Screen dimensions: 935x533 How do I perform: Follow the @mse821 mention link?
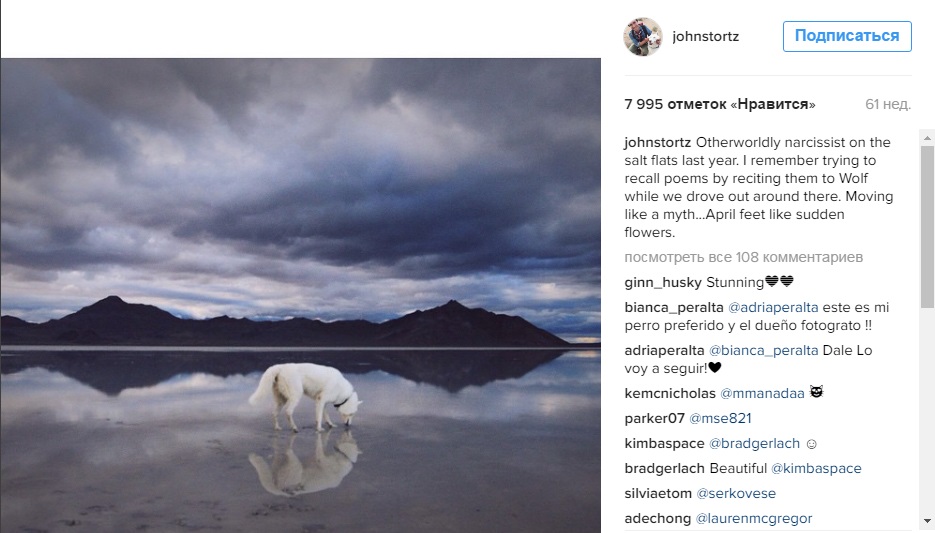pyautogui.click(x=720, y=419)
